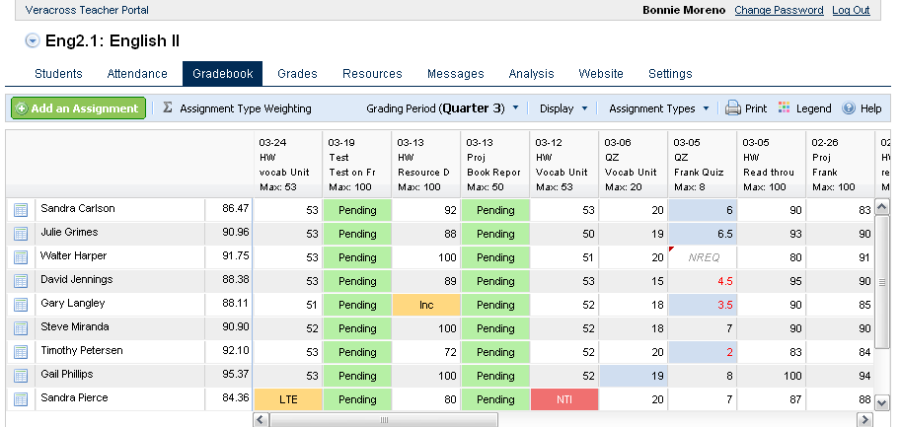Open the Analysis tab

(532, 73)
